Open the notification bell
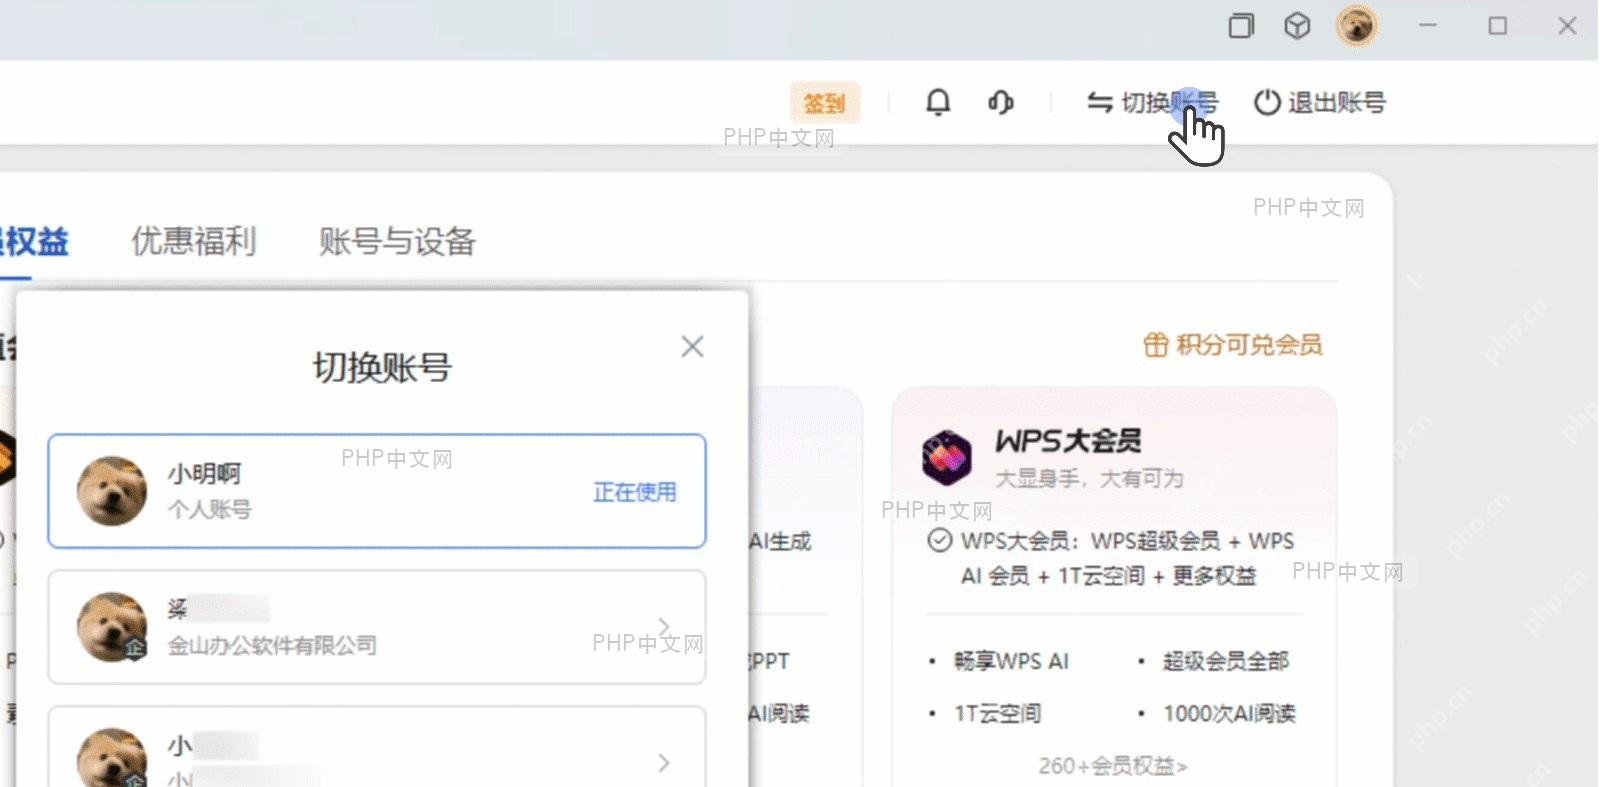 click(938, 102)
